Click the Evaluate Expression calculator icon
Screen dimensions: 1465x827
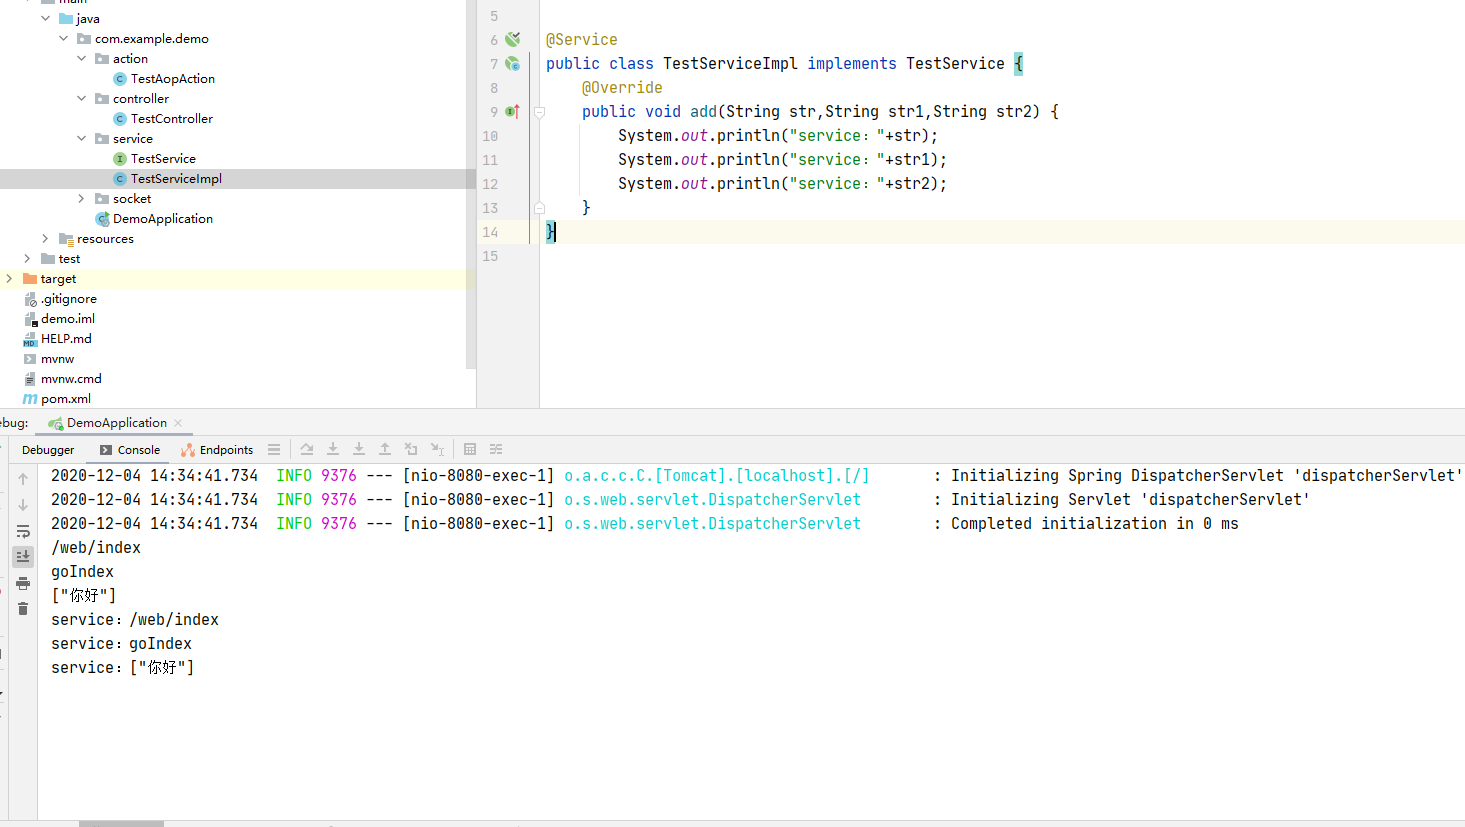click(470, 450)
